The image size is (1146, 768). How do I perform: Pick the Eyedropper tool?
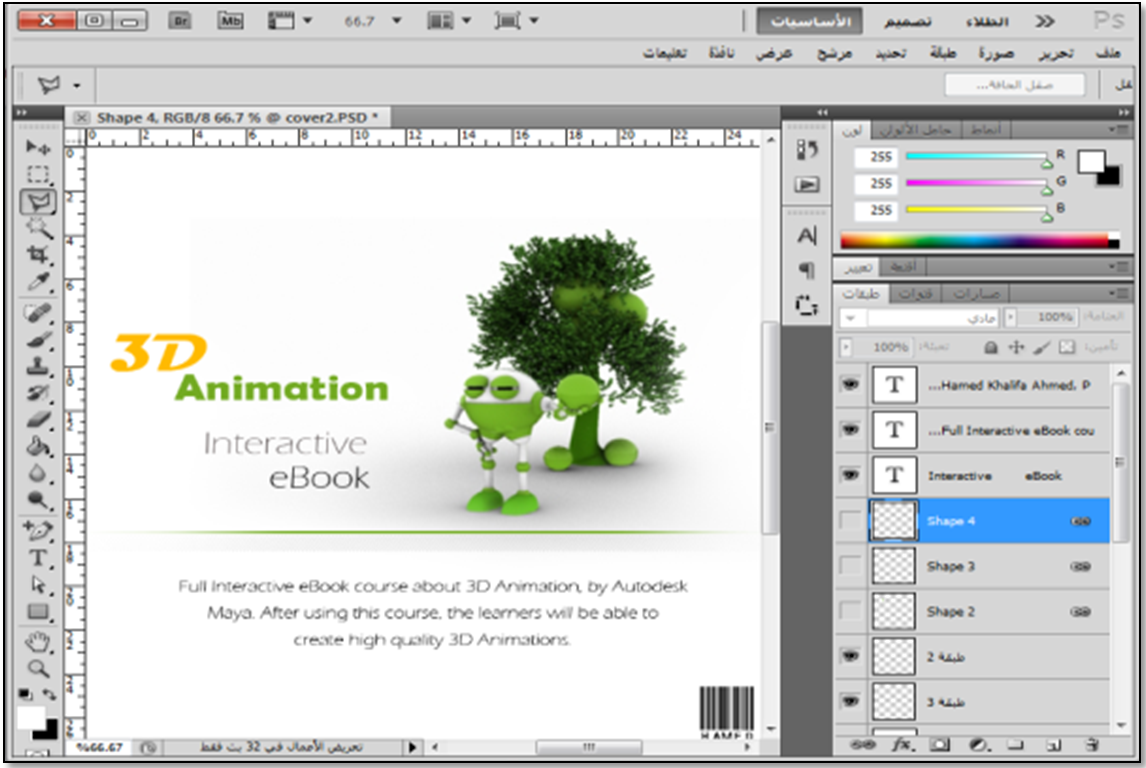click(38, 283)
